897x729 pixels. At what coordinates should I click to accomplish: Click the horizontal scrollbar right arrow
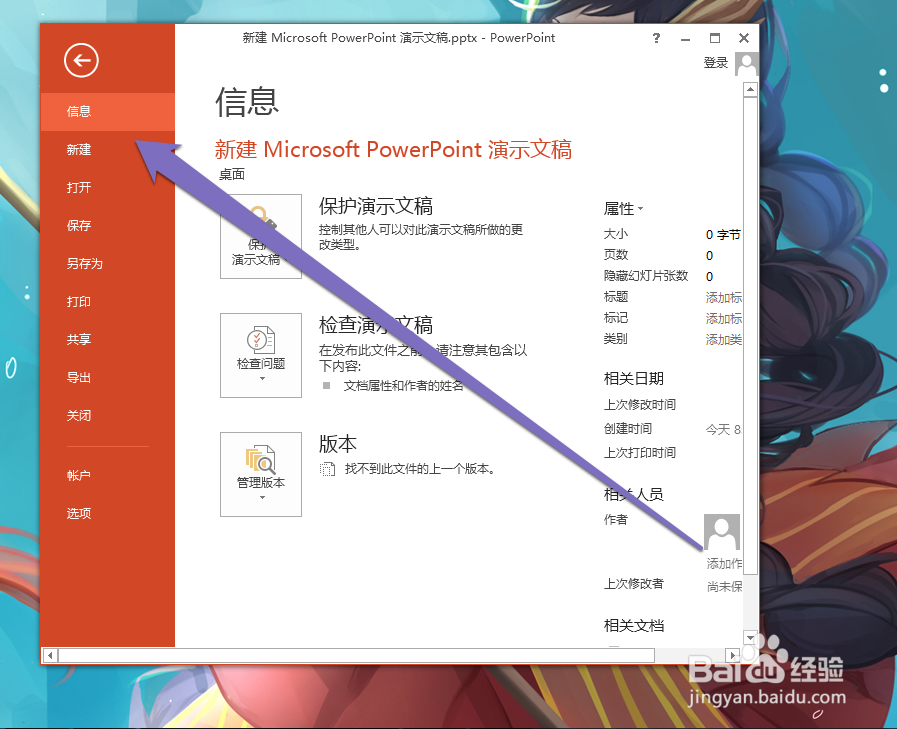[x=732, y=655]
